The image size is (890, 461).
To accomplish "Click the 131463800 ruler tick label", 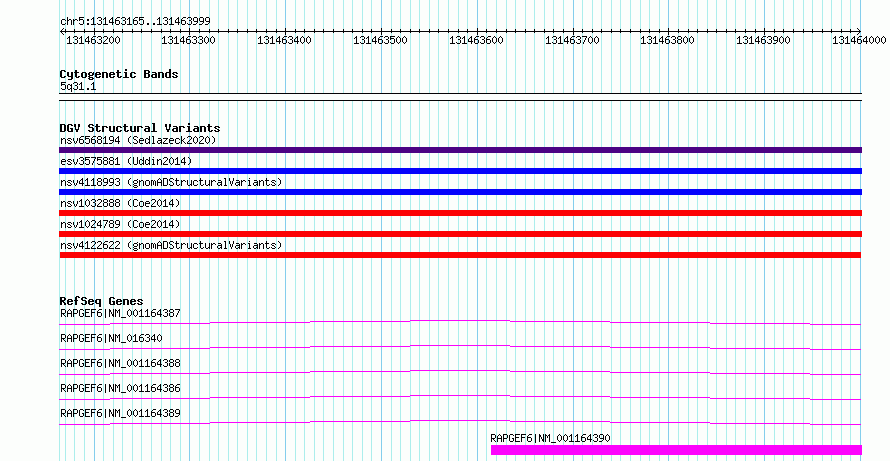I will (x=667, y=41).
